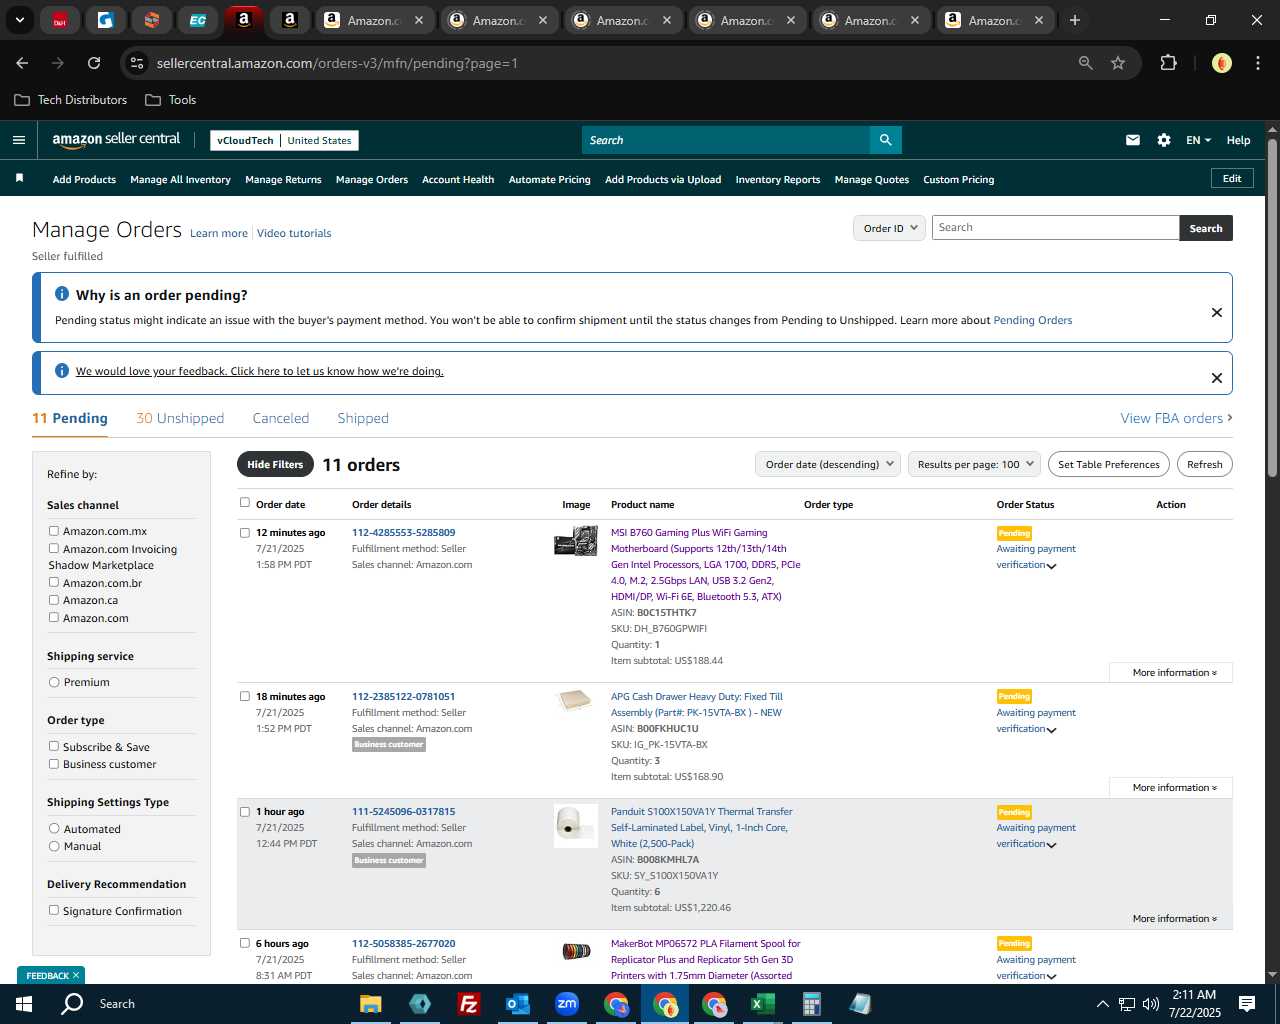
Task: Tick the Business customer filter checkbox
Action: (54, 764)
